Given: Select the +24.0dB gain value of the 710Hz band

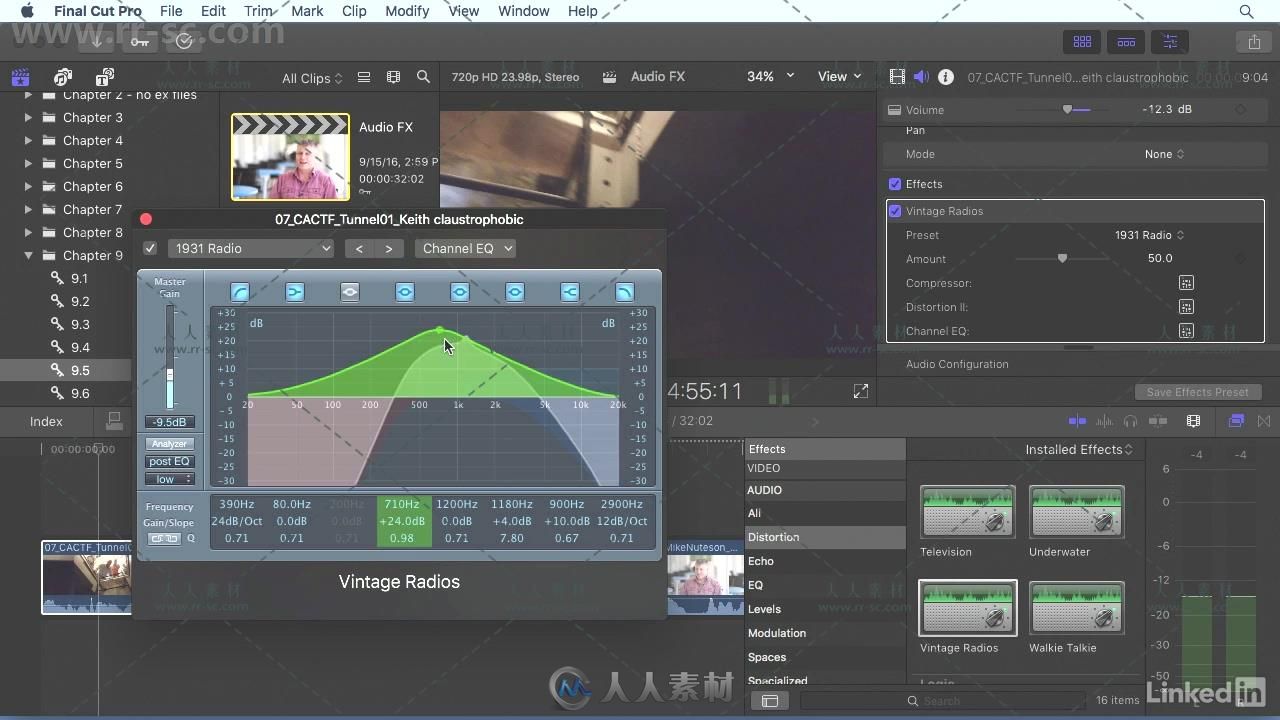Looking at the screenshot, I should click(x=402, y=521).
